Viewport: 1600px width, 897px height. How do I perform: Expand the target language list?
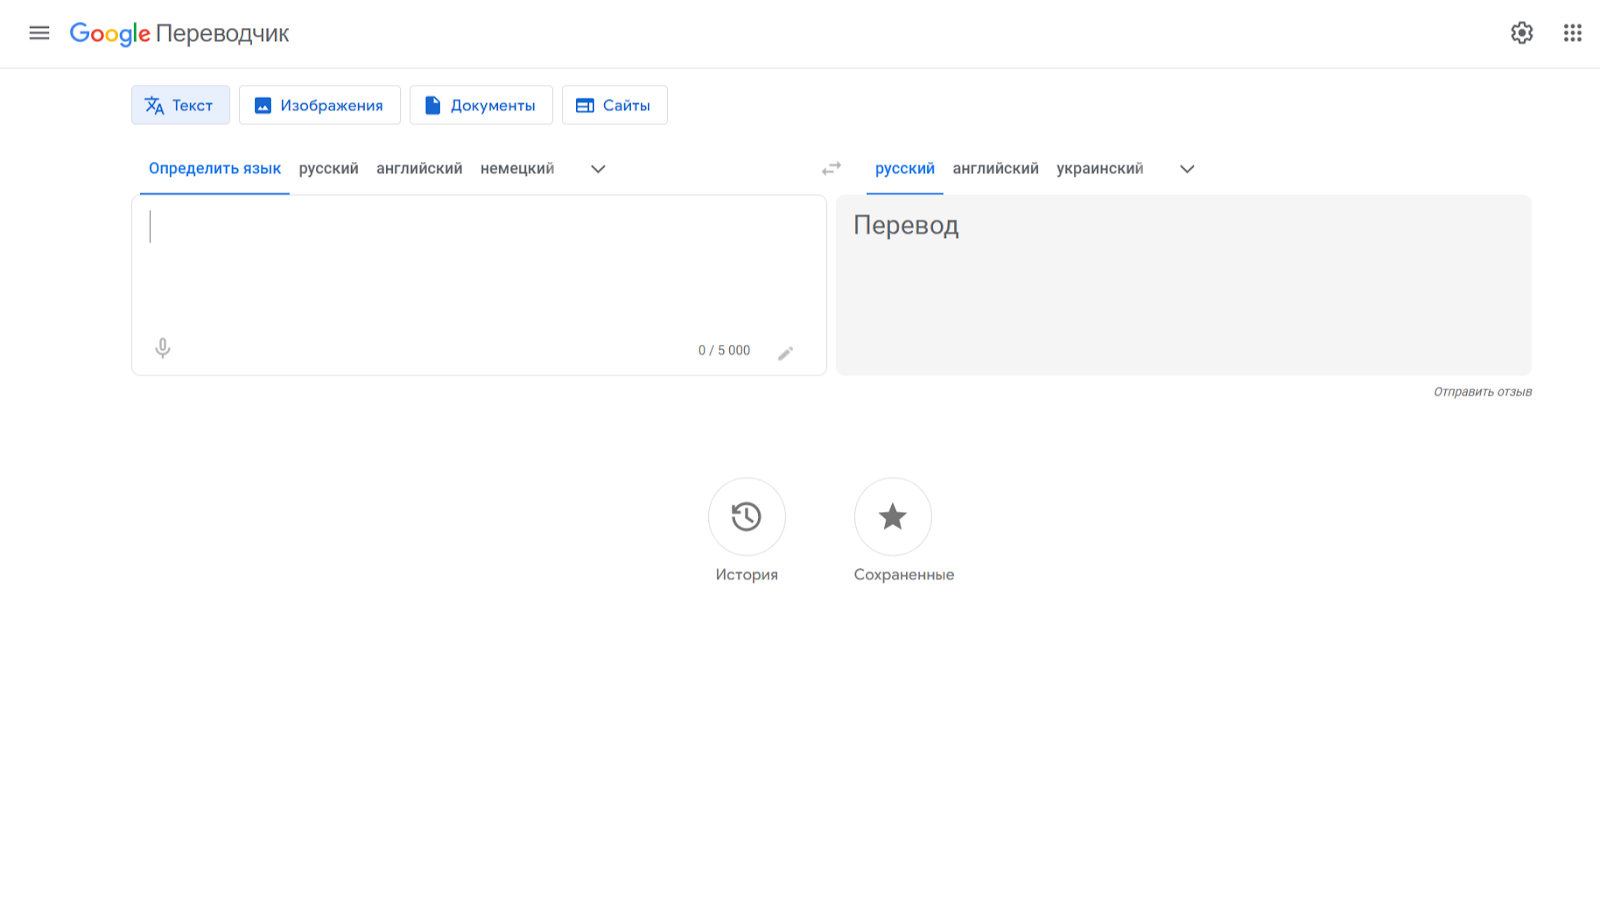coord(1187,169)
